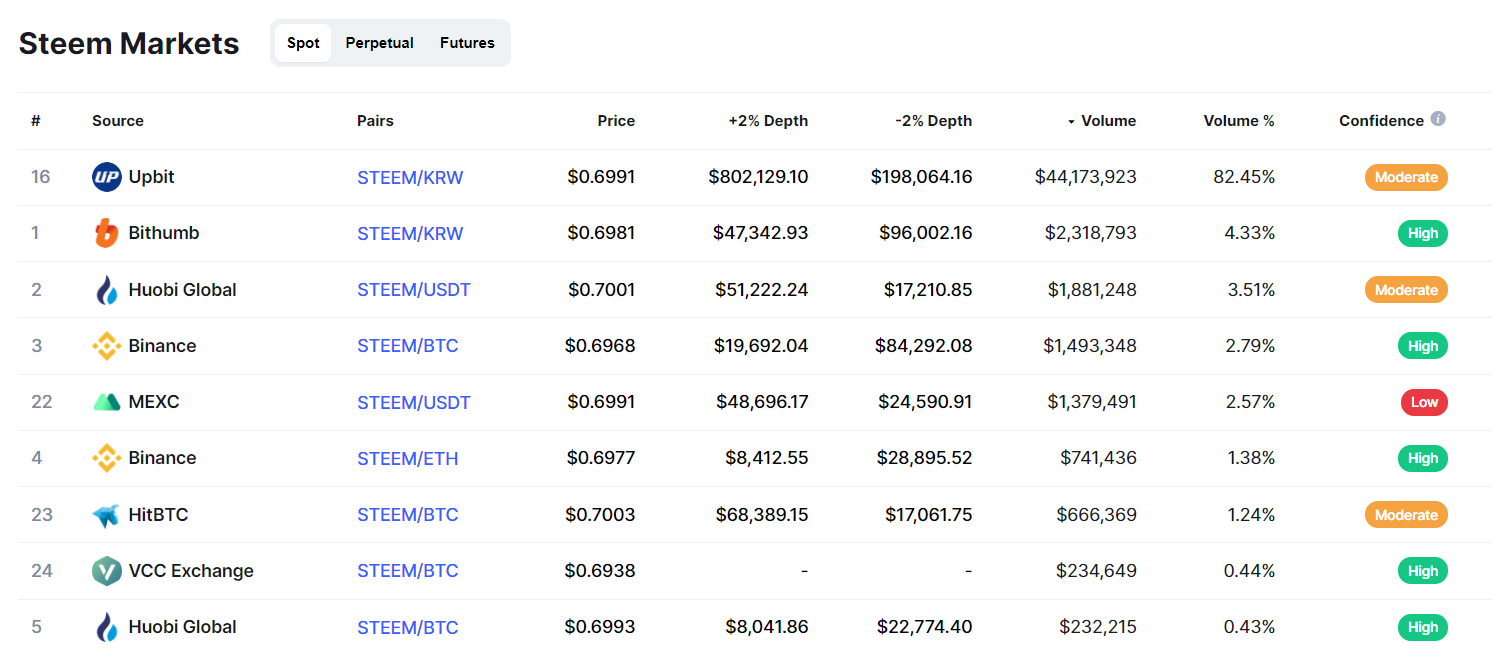Click the HitBTC exchange logo icon

106,515
